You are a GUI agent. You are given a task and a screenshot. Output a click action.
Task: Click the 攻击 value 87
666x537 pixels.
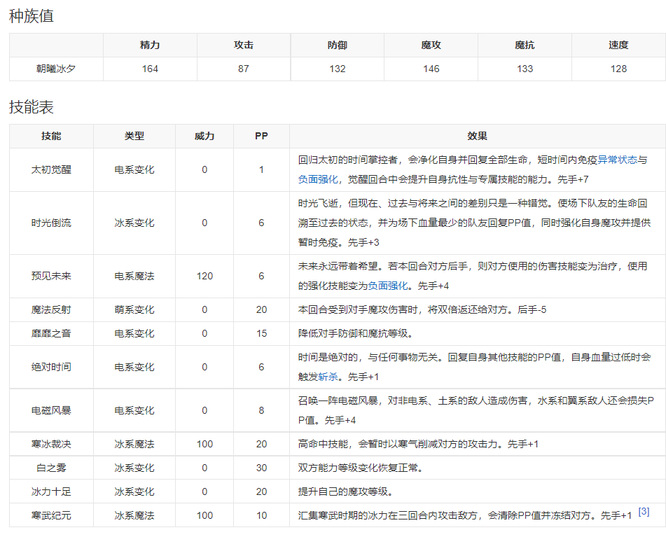coord(243,69)
